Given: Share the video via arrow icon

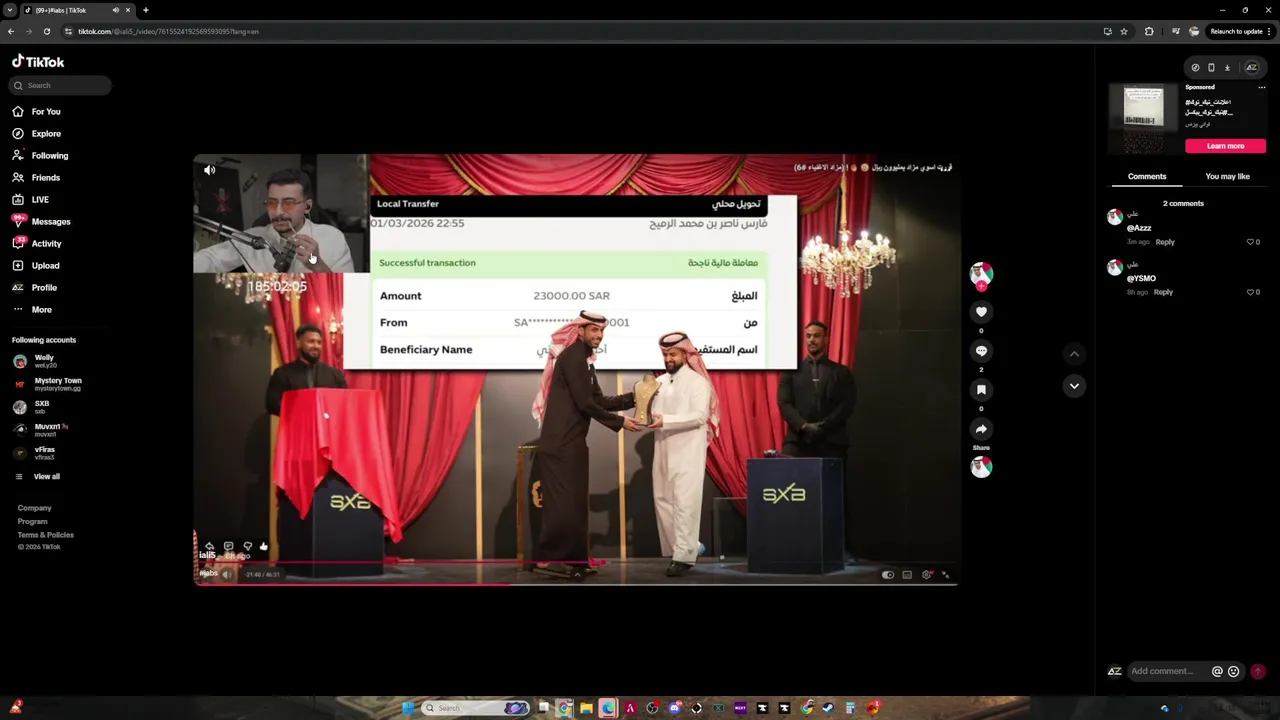Looking at the screenshot, I should [981, 429].
